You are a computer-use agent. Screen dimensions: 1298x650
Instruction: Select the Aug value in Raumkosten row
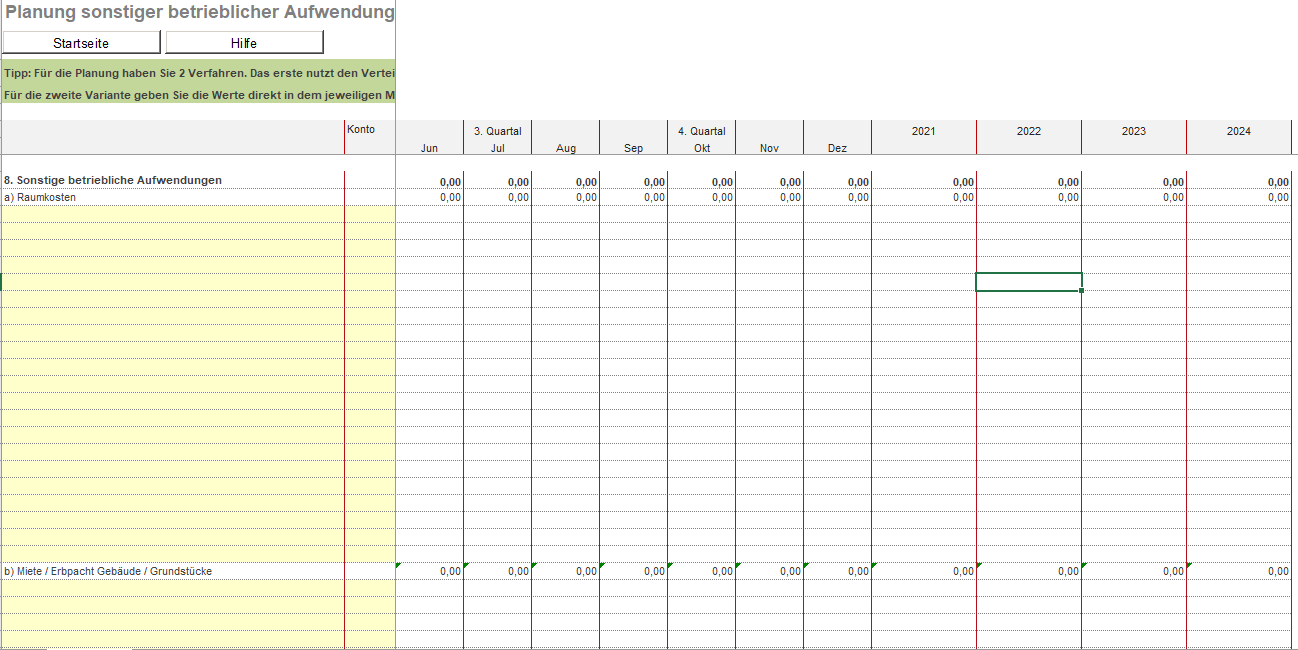(566, 197)
